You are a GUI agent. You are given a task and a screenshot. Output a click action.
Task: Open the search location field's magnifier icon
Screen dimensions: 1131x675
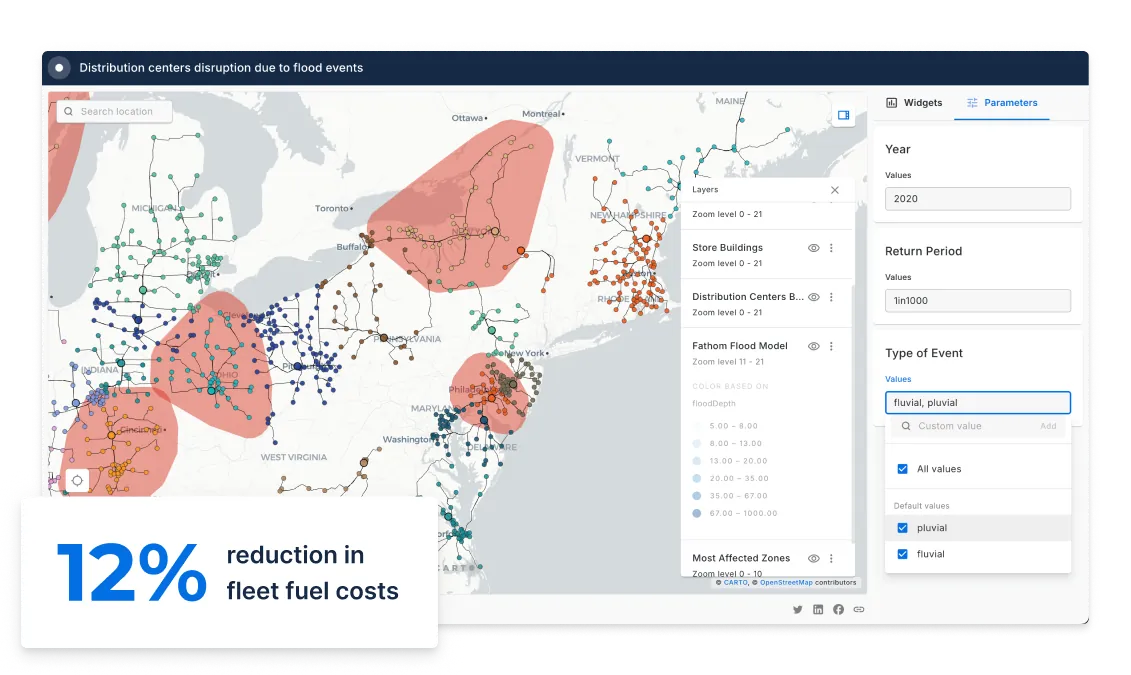[x=67, y=111]
